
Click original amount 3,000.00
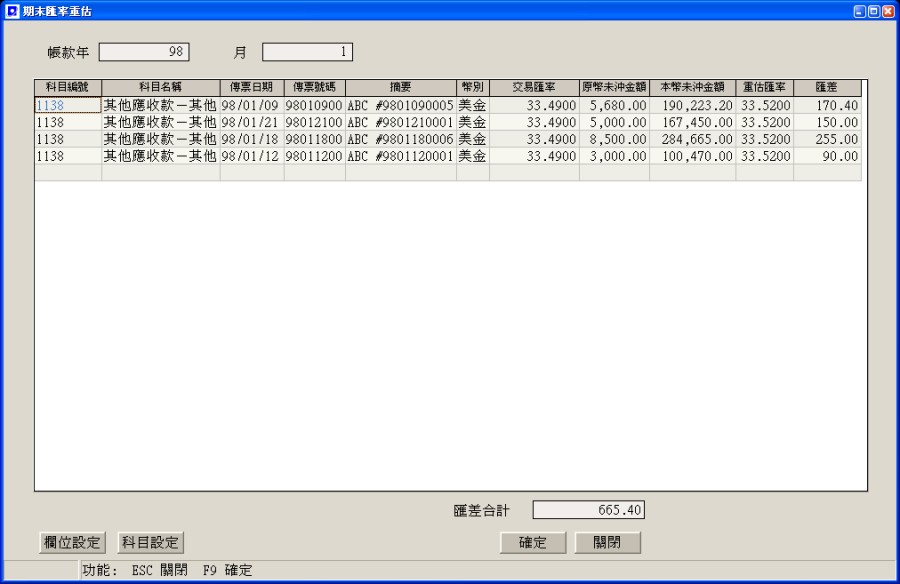[x=614, y=156]
